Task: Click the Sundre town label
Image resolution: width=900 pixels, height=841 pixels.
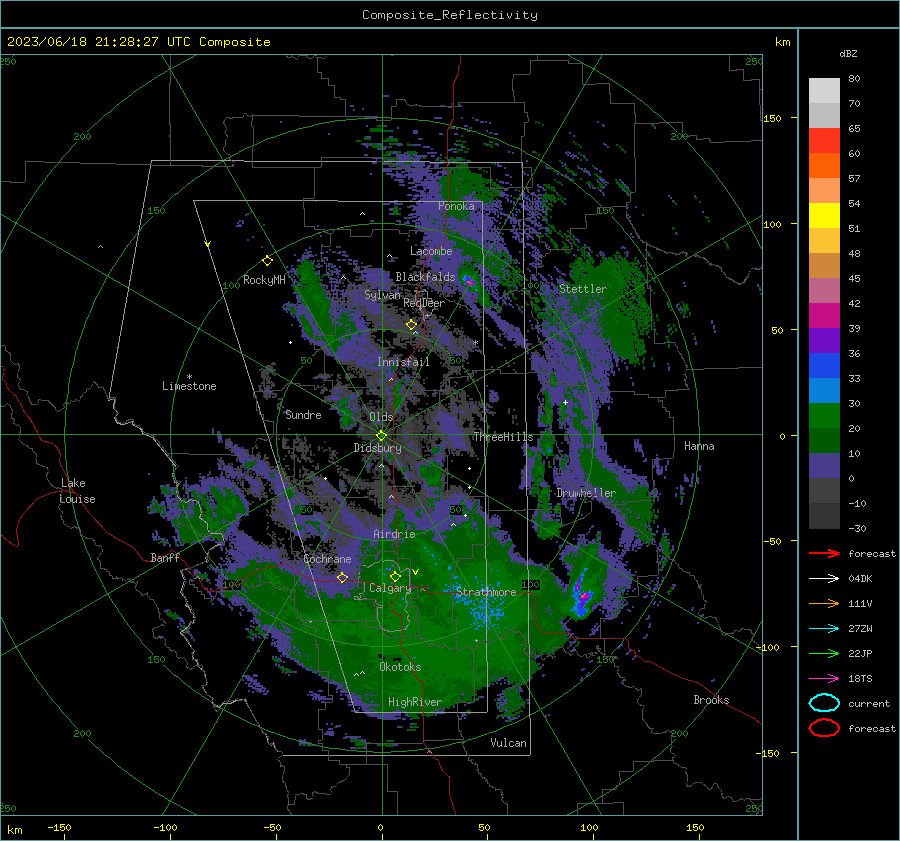Action: [303, 415]
